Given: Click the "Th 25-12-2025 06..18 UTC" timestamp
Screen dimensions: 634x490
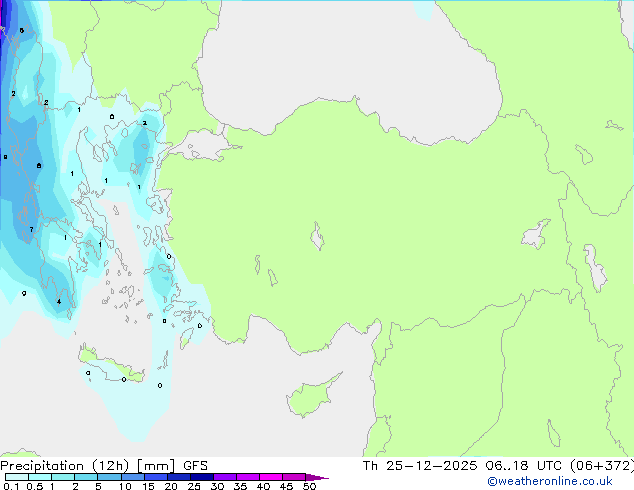Looking at the screenshot, I should pos(462,466).
